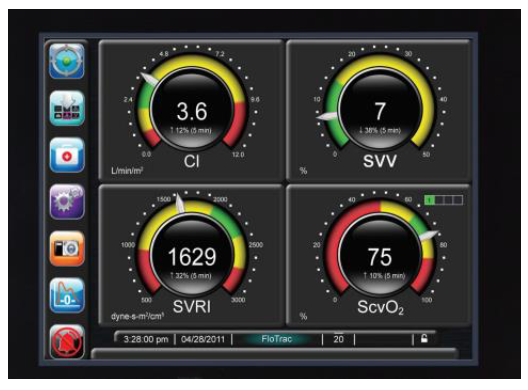Click the SVV gauge needle pointer
The width and height of the screenshot is (528, 390).
[x=327, y=116]
